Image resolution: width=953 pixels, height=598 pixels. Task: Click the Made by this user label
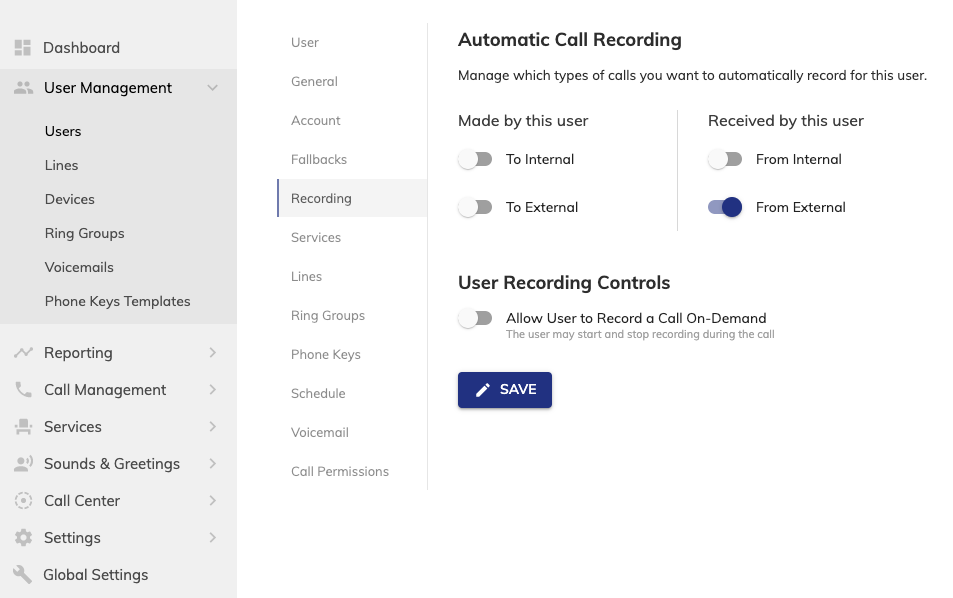pyautogui.click(x=523, y=121)
